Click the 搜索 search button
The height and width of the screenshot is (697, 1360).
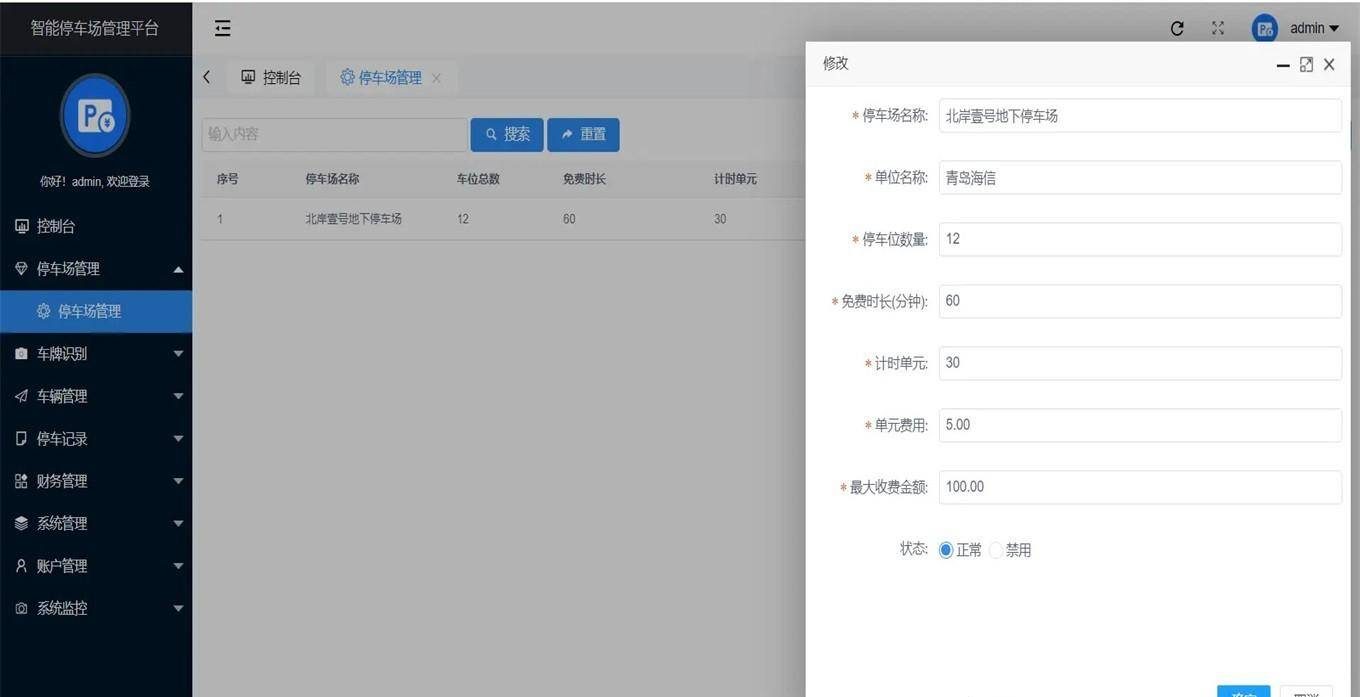[x=507, y=134]
